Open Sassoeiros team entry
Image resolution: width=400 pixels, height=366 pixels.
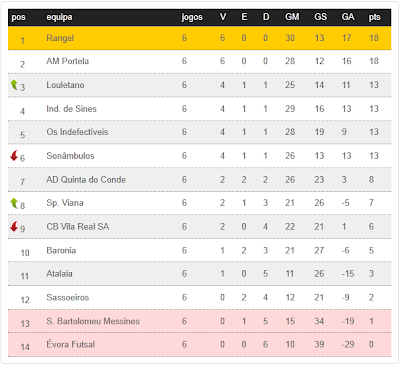[68, 297]
